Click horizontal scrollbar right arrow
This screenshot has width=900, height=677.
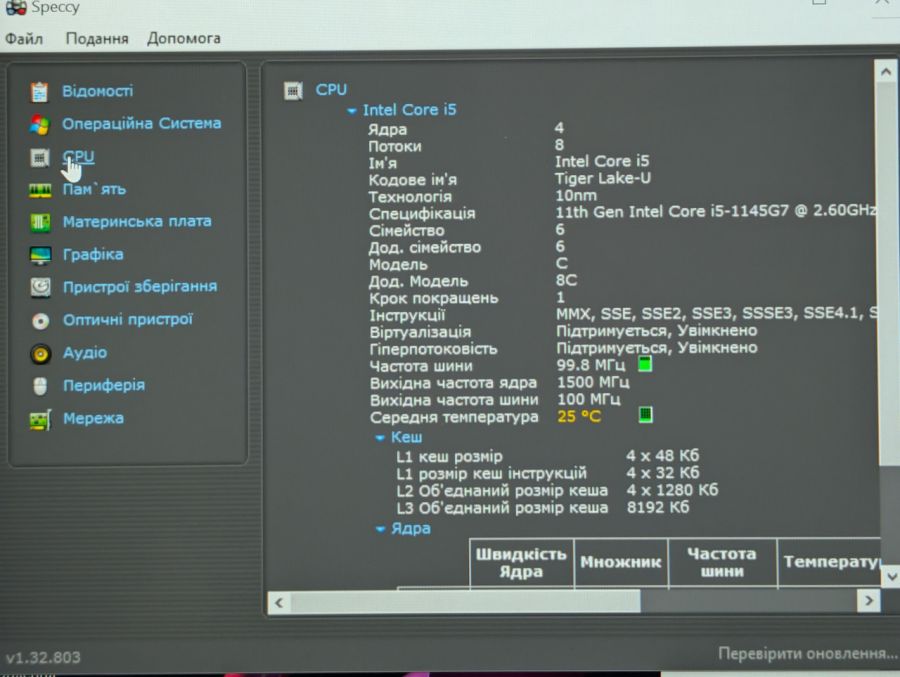coord(869,601)
